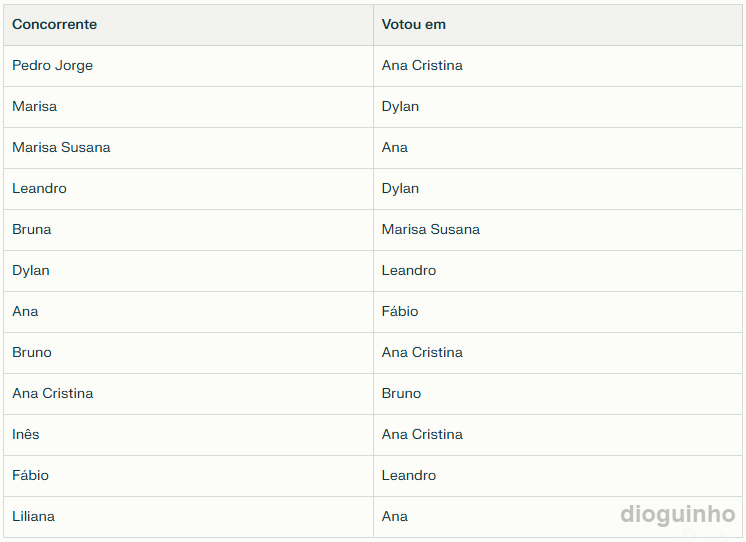Screen dimensions: 746x542
Task: Select the "Liliana" contestant cell
Action: pos(34,516)
